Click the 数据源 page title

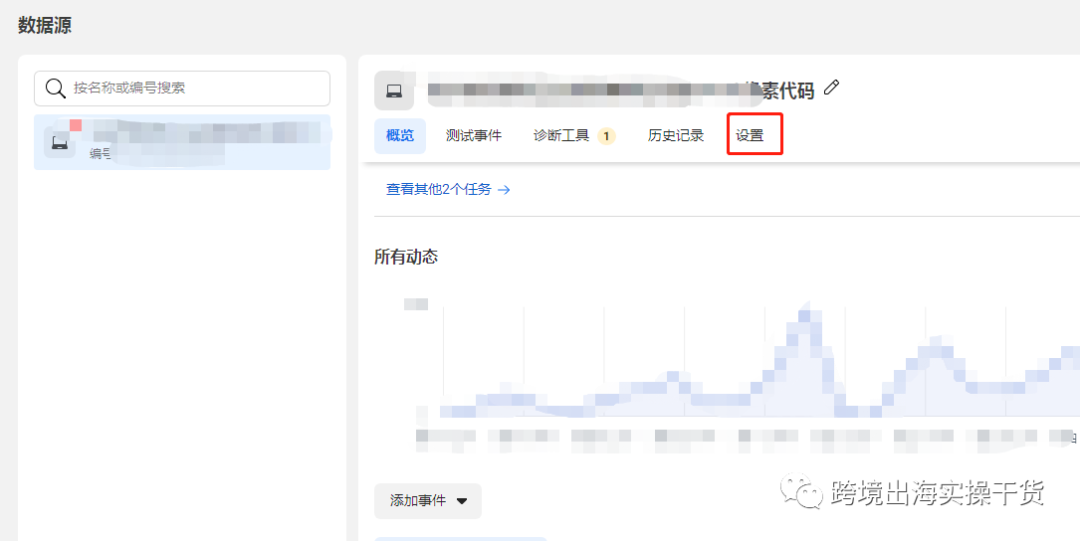45,26
